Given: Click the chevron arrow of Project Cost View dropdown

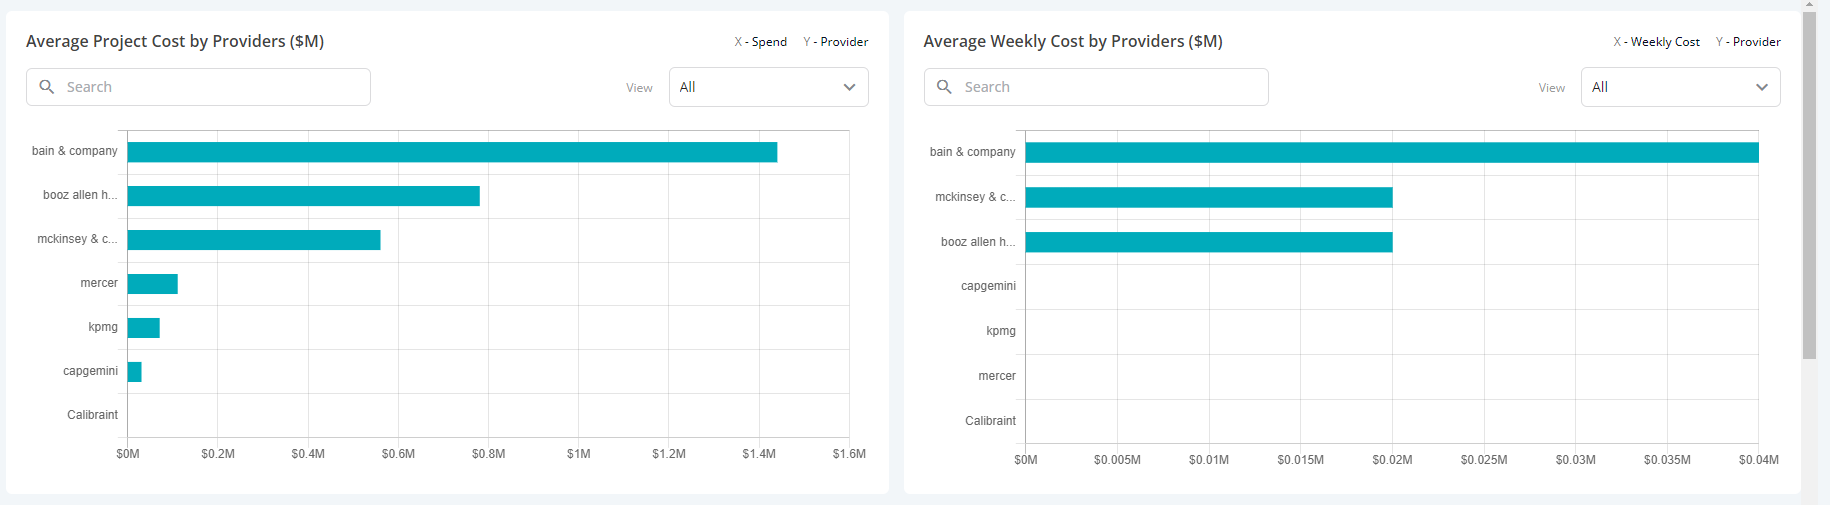Looking at the screenshot, I should pos(849,87).
